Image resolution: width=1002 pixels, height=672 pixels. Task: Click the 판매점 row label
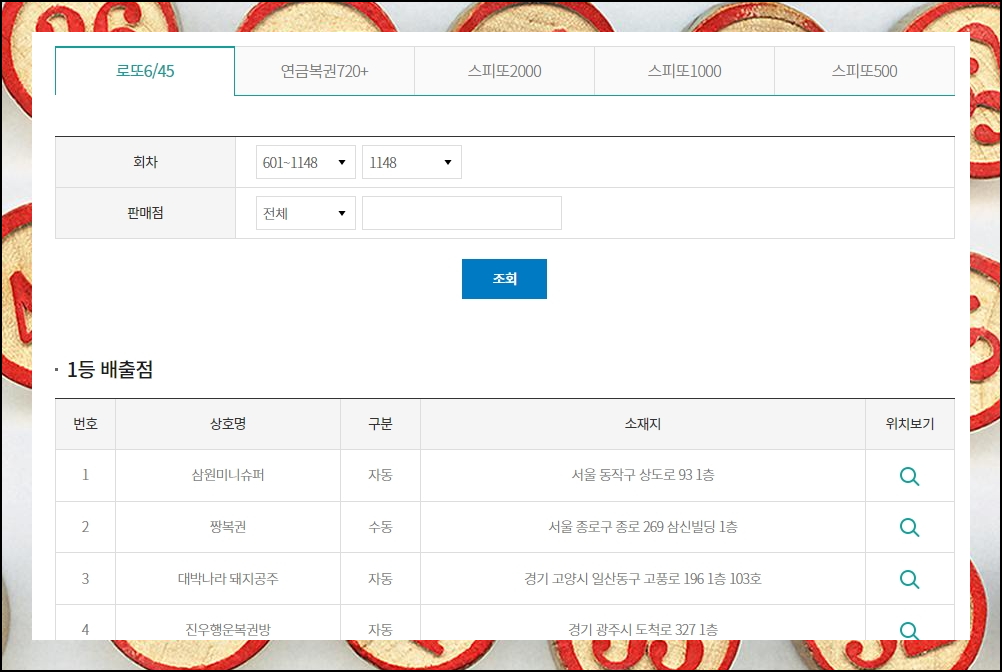click(145, 213)
